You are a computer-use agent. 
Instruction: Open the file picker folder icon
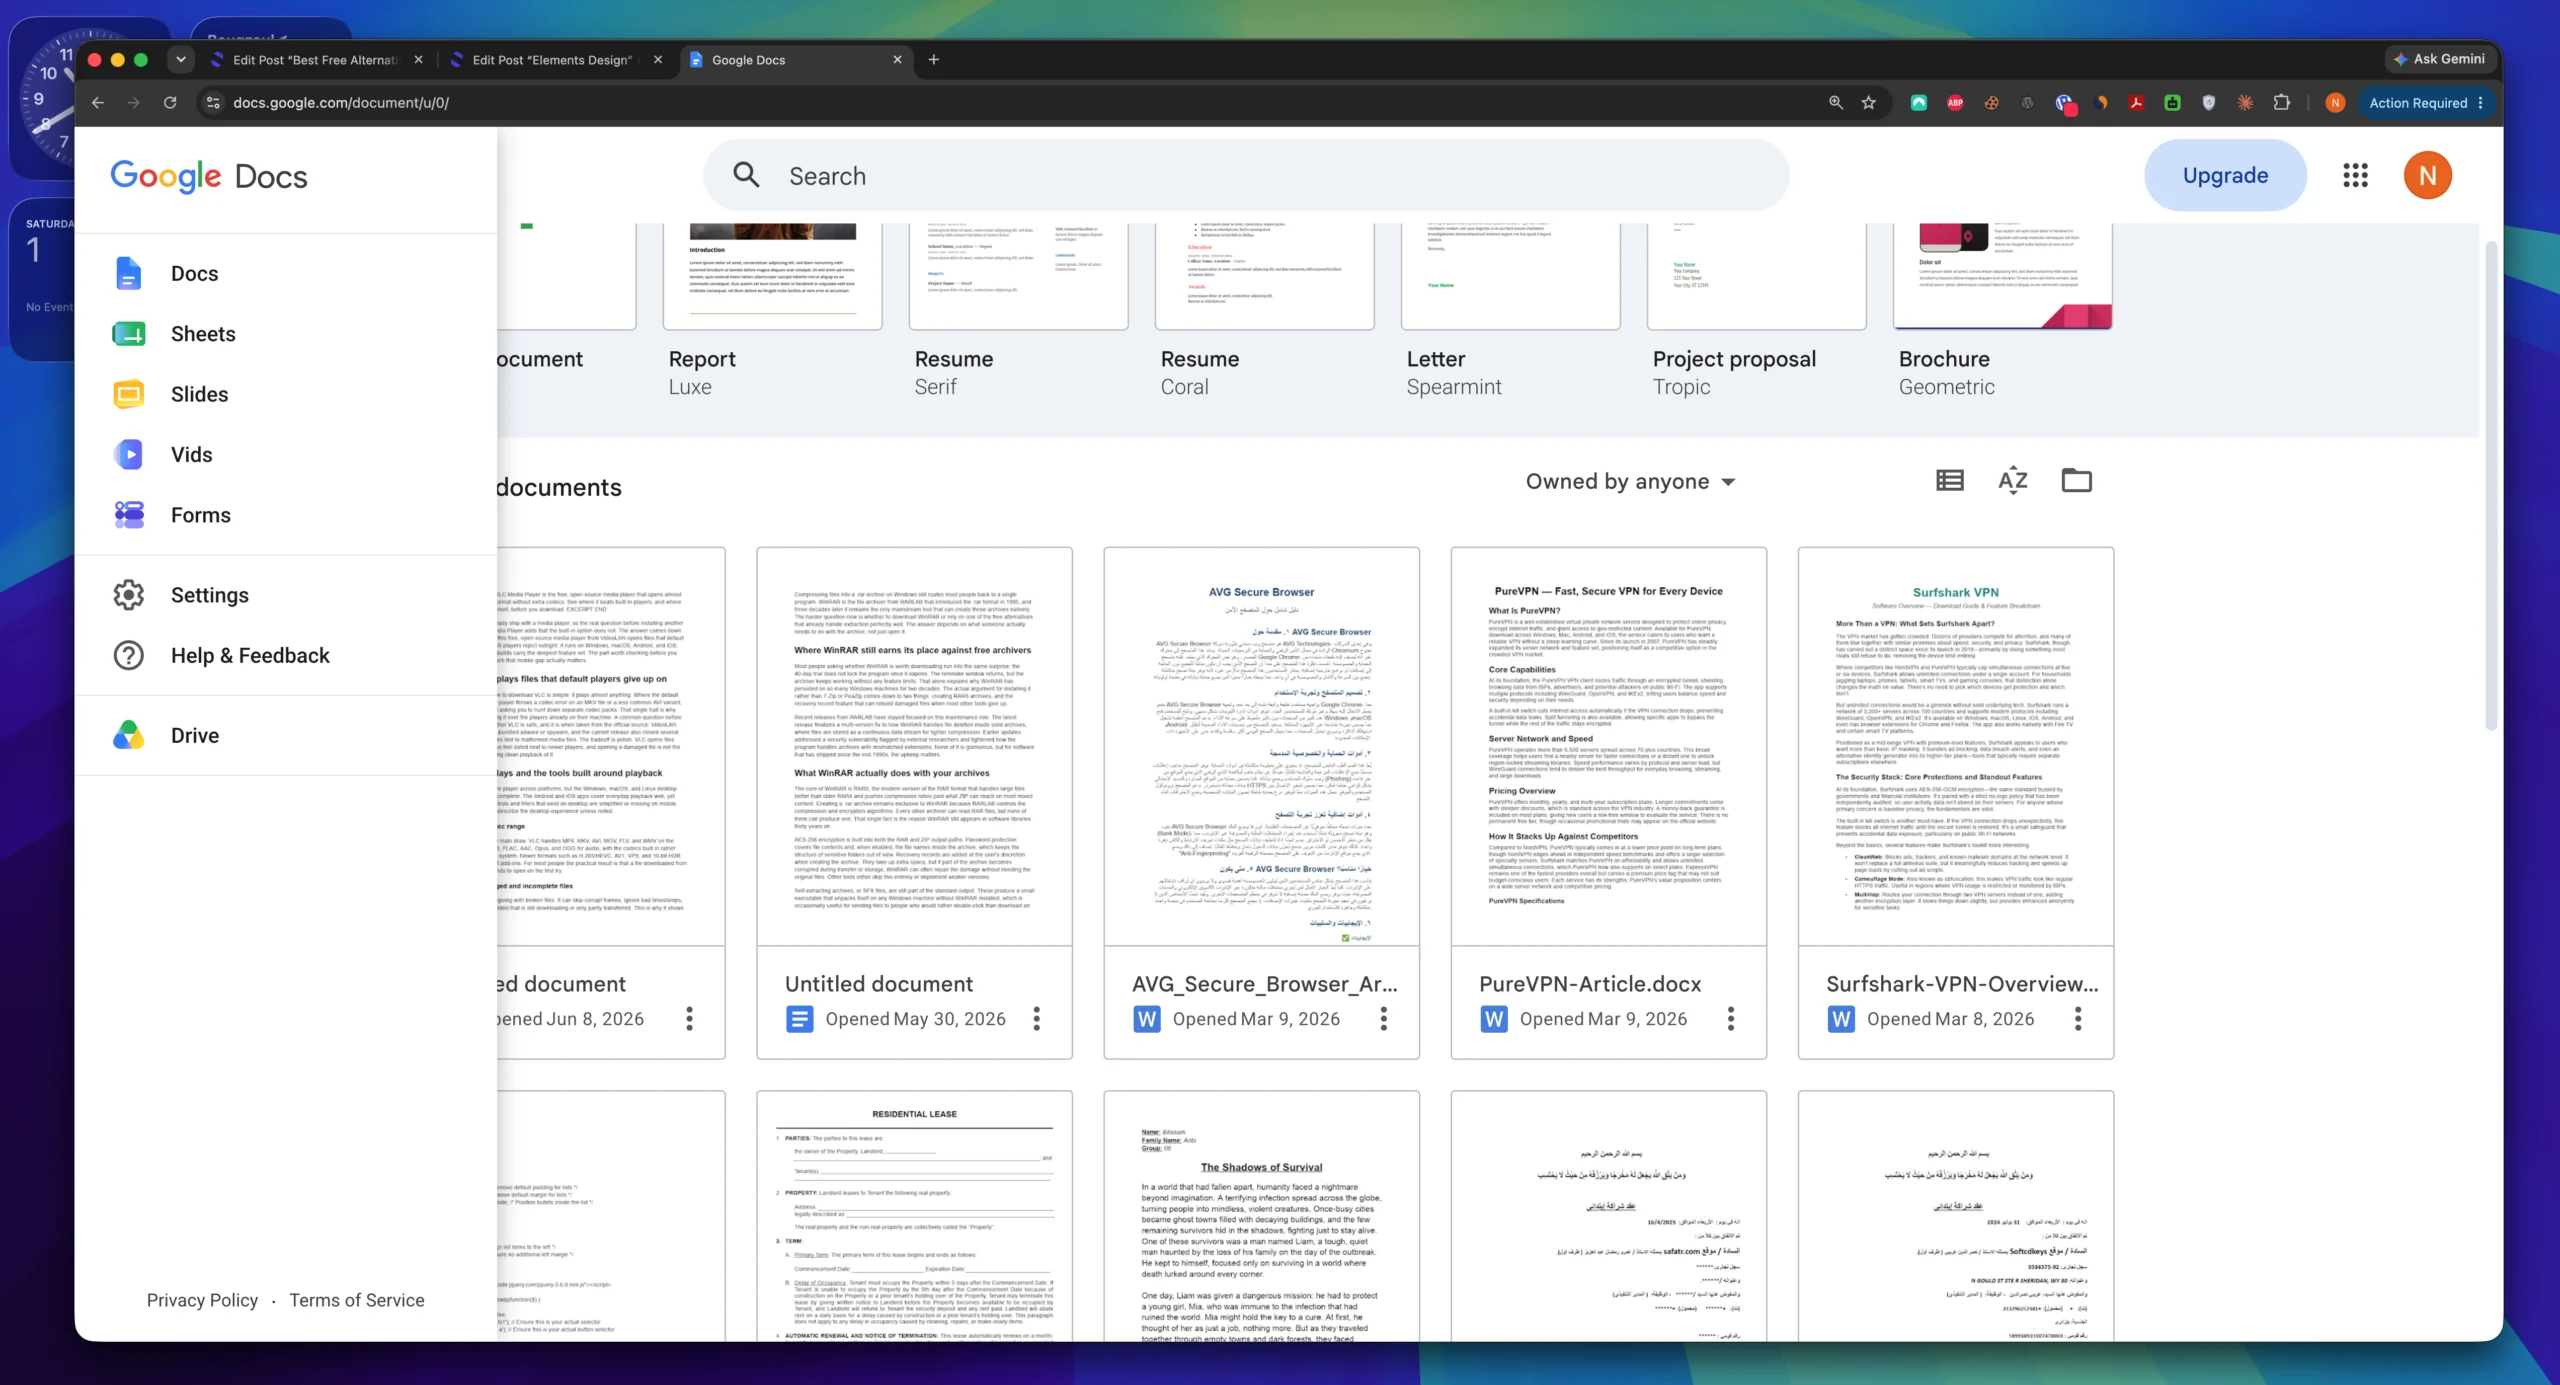coord(2076,481)
